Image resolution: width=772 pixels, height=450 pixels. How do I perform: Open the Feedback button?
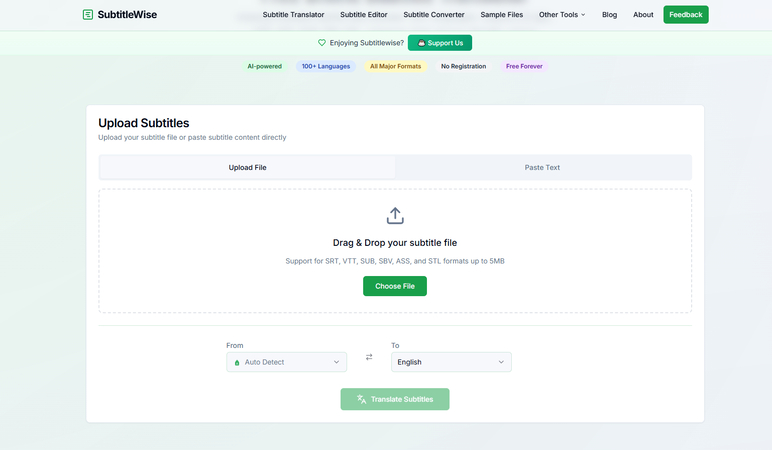pos(685,15)
